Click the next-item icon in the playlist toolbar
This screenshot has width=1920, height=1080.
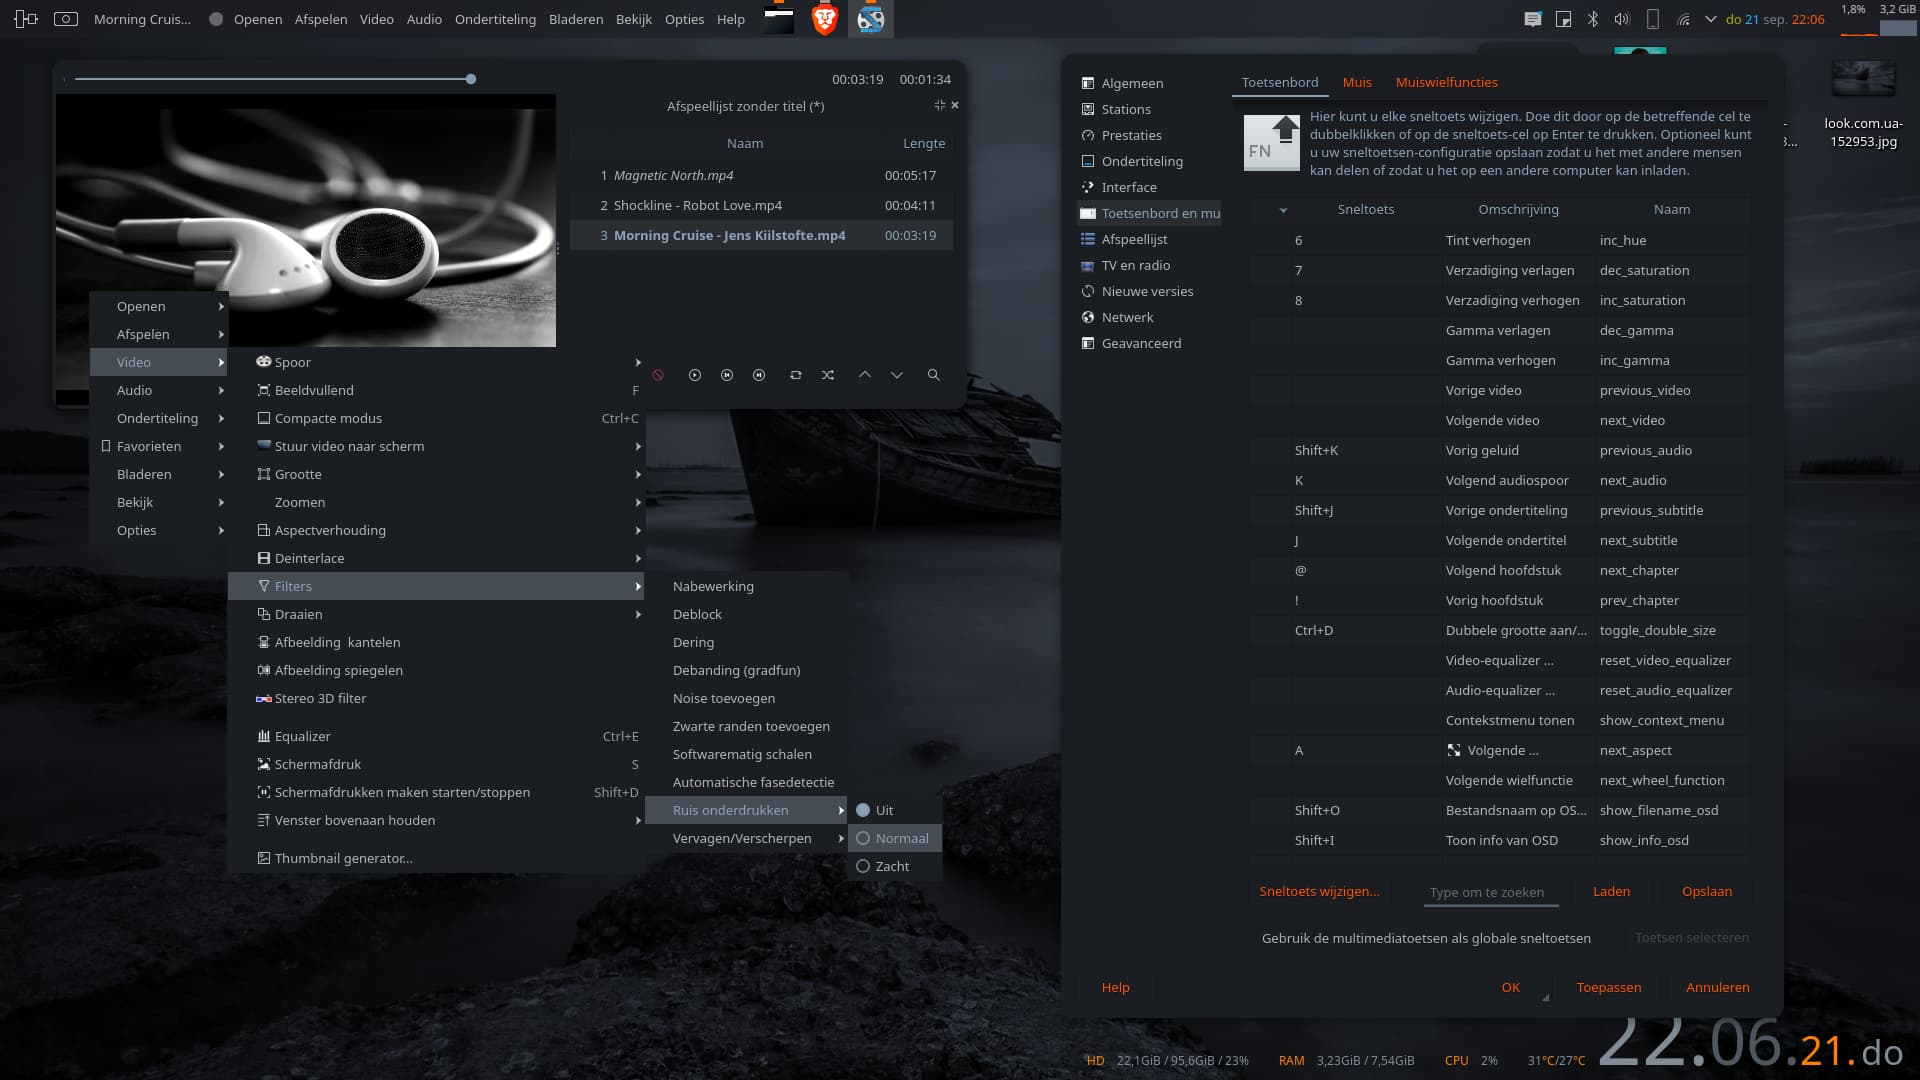click(759, 375)
